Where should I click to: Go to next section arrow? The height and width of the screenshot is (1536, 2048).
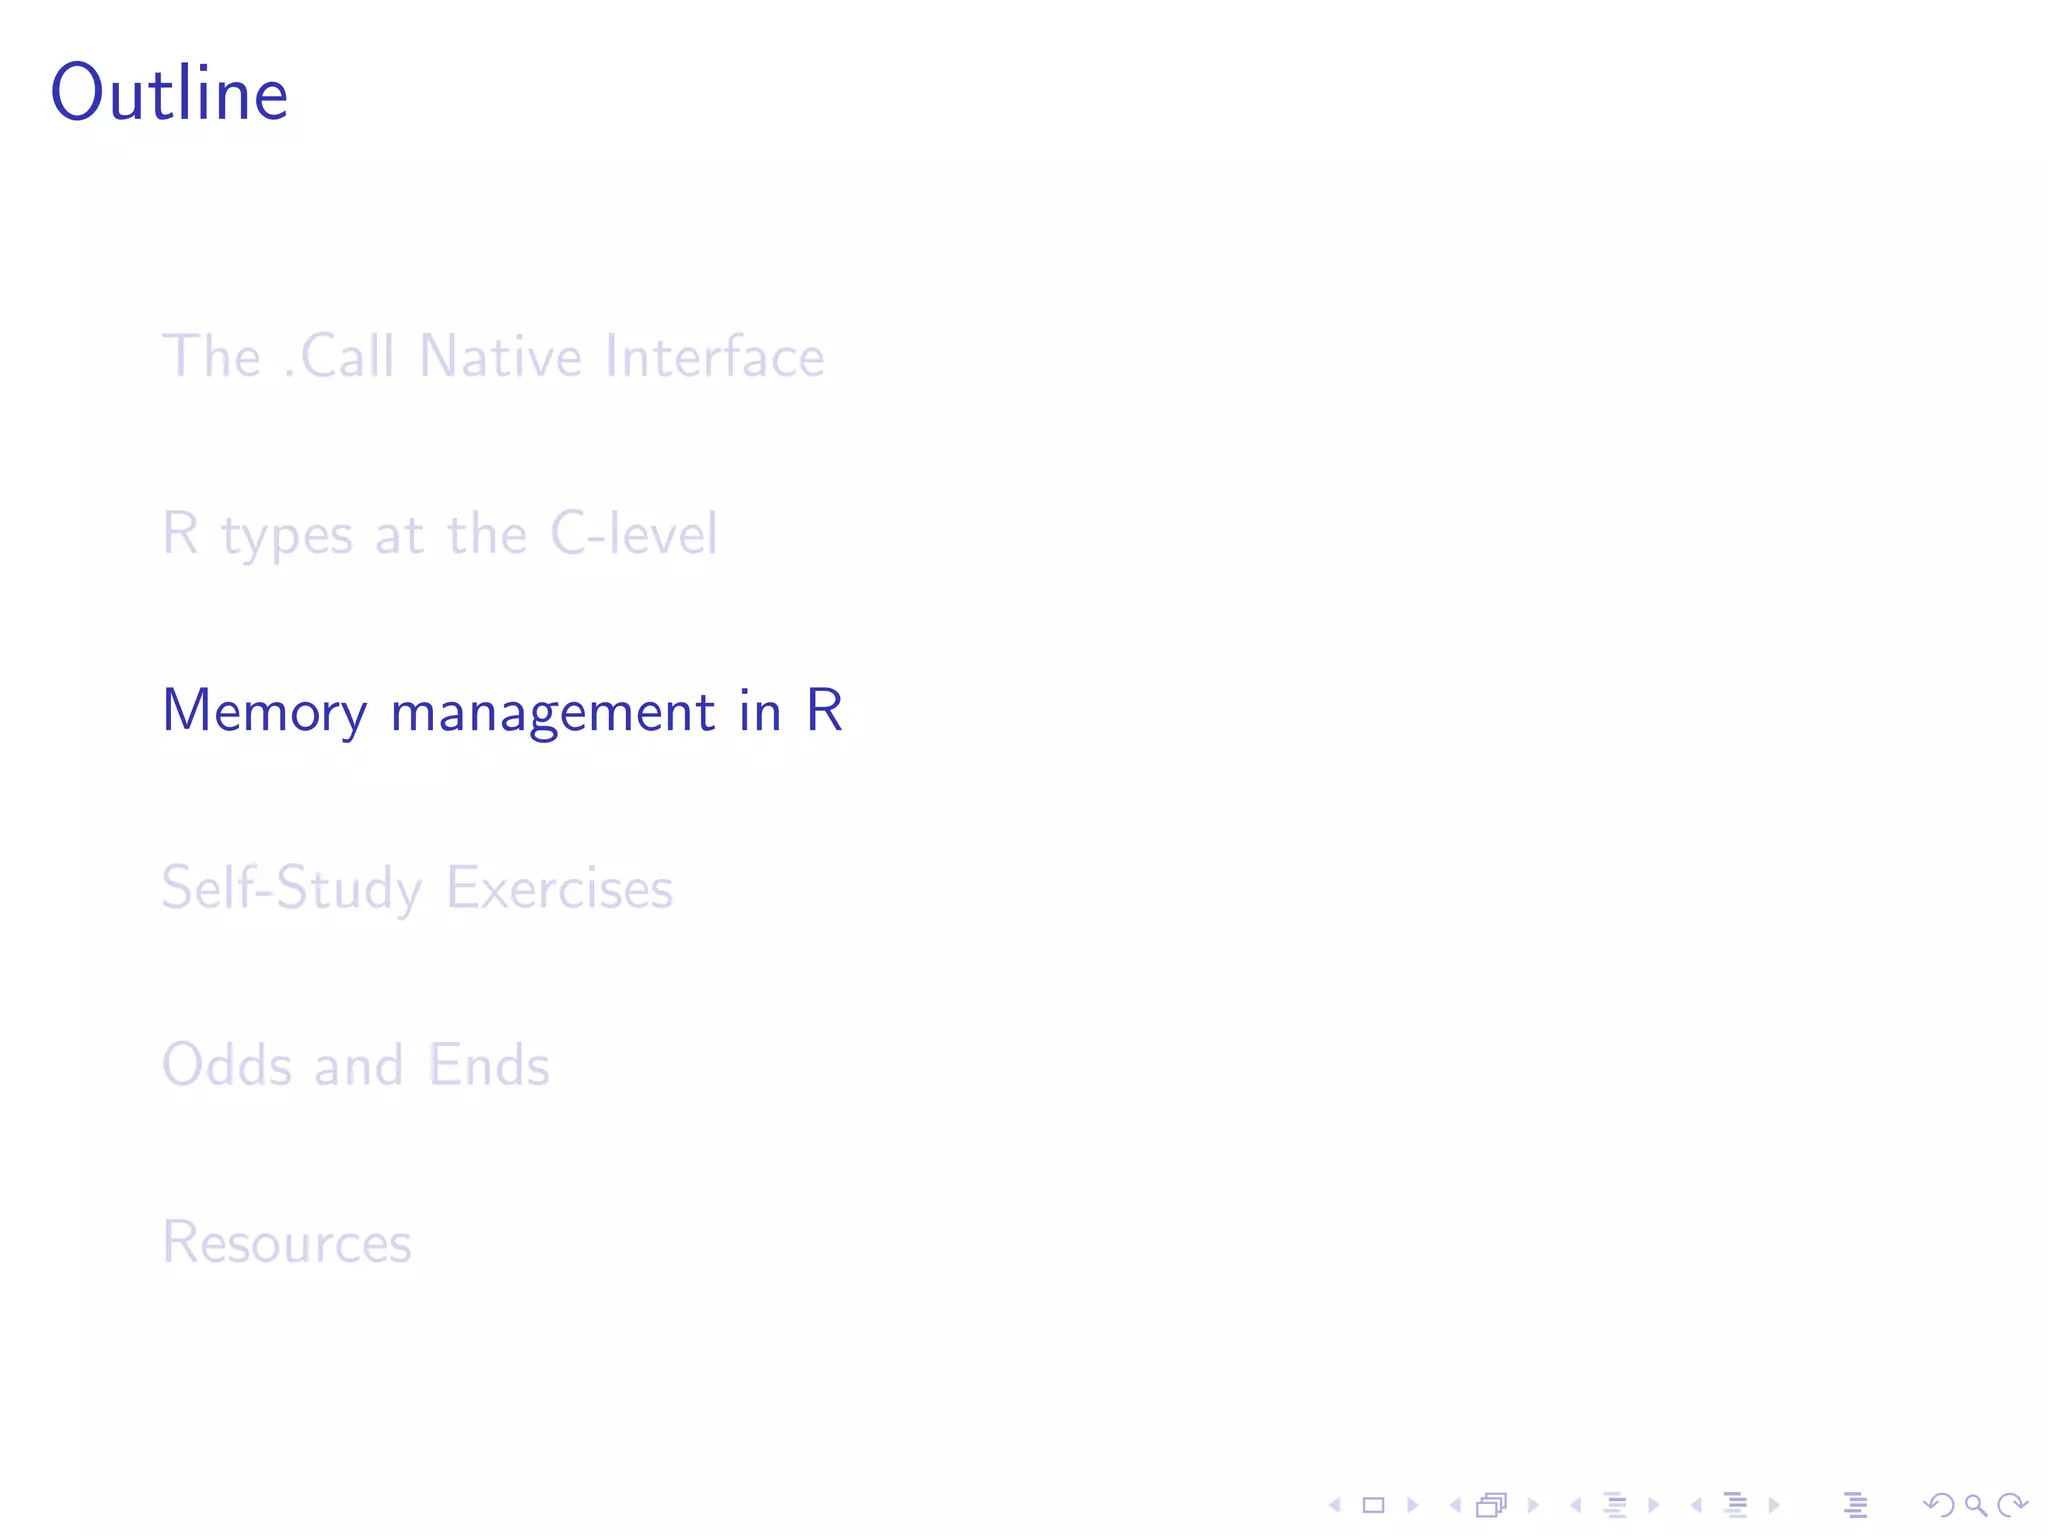(1774, 1505)
